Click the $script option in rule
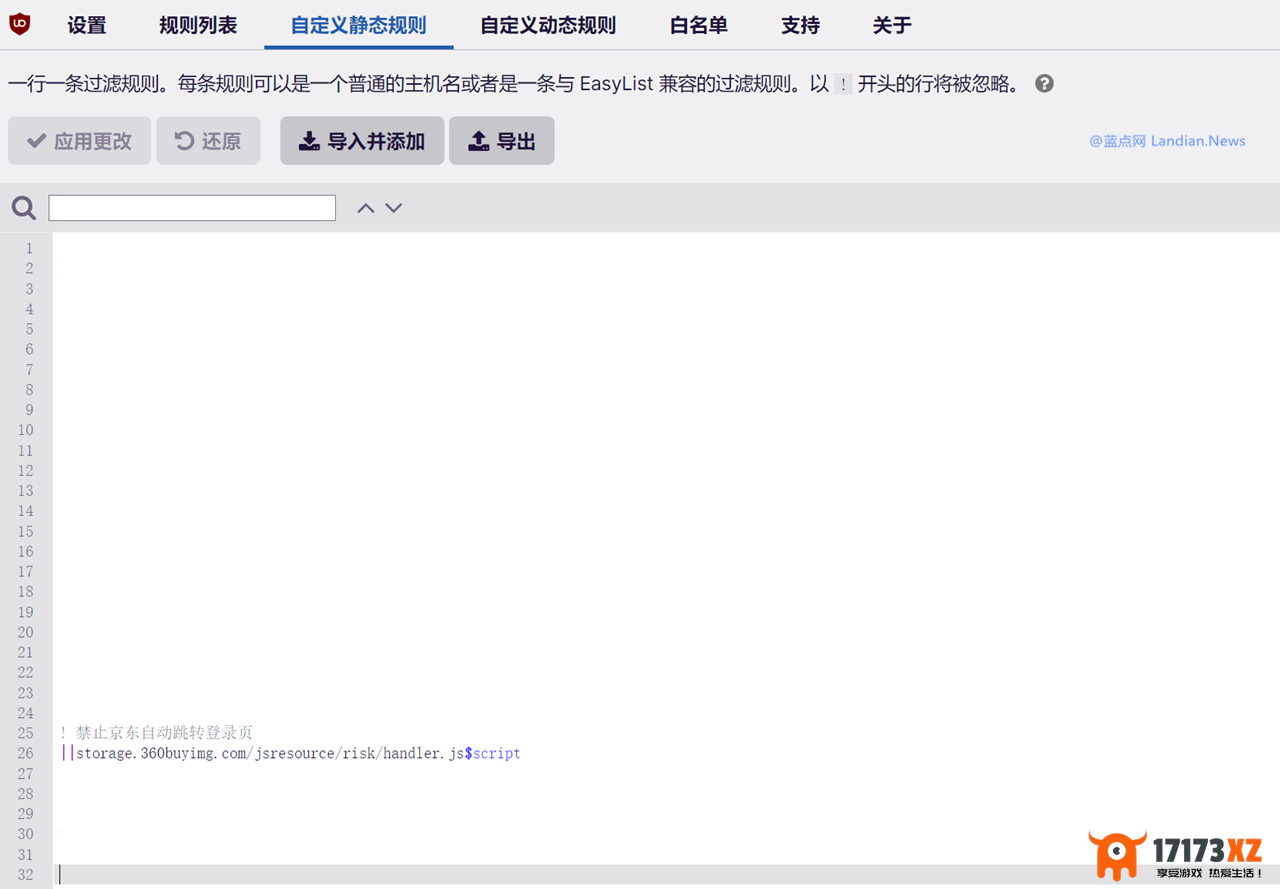Viewport: 1280px width, 889px height. pos(493,753)
